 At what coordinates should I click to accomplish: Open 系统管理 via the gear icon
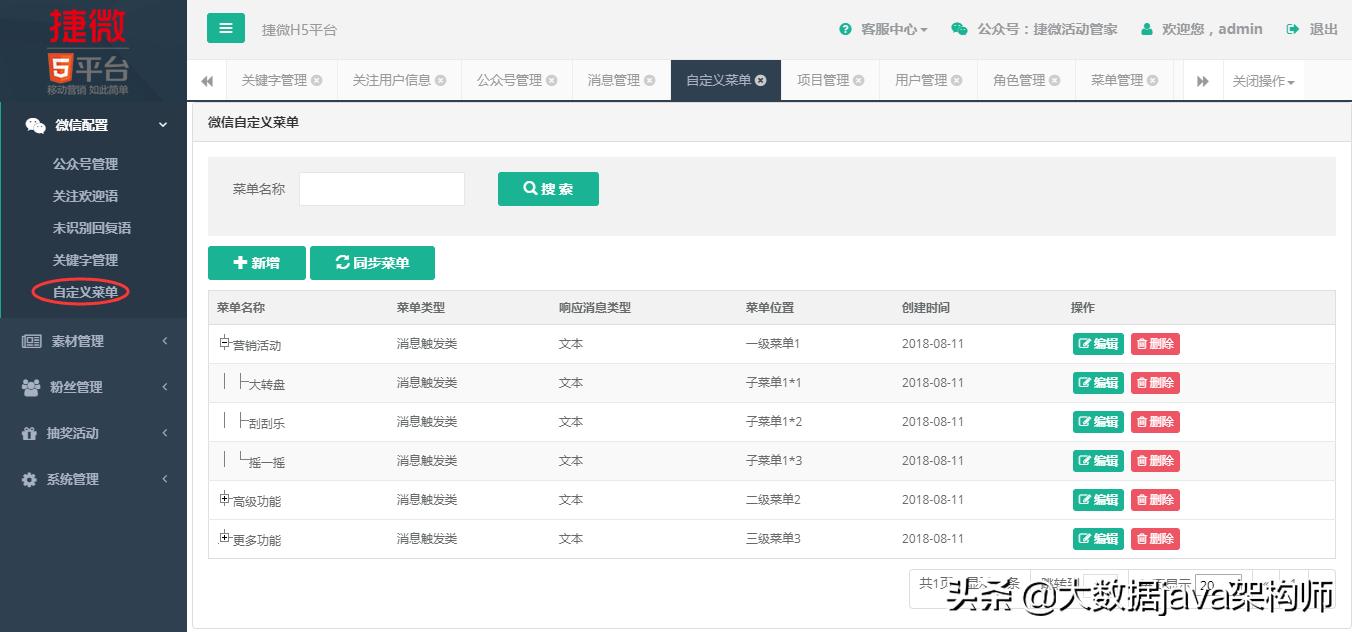pyautogui.click(x=28, y=479)
